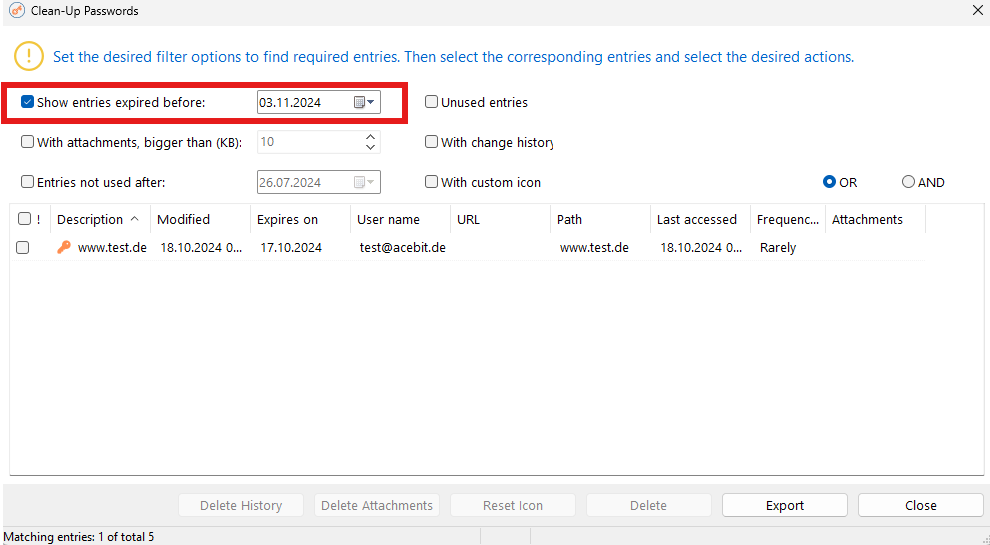The image size is (990, 545).
Task: Sort by Description column header
Action: pyautogui.click(x=100, y=219)
